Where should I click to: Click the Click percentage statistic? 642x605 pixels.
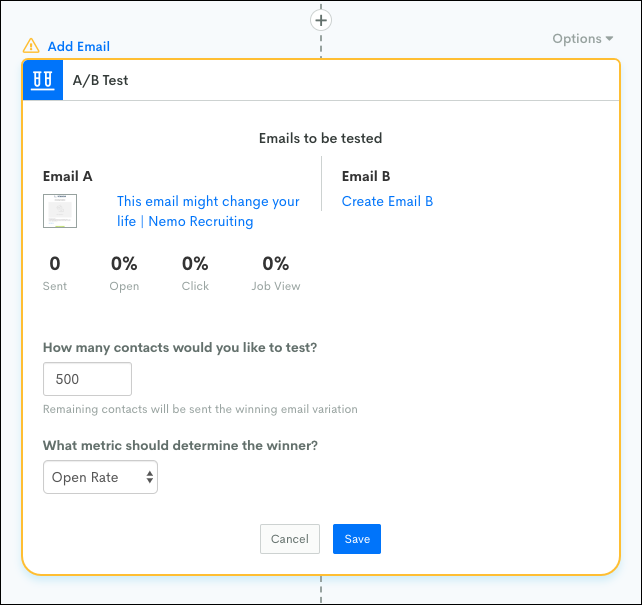[x=195, y=273]
